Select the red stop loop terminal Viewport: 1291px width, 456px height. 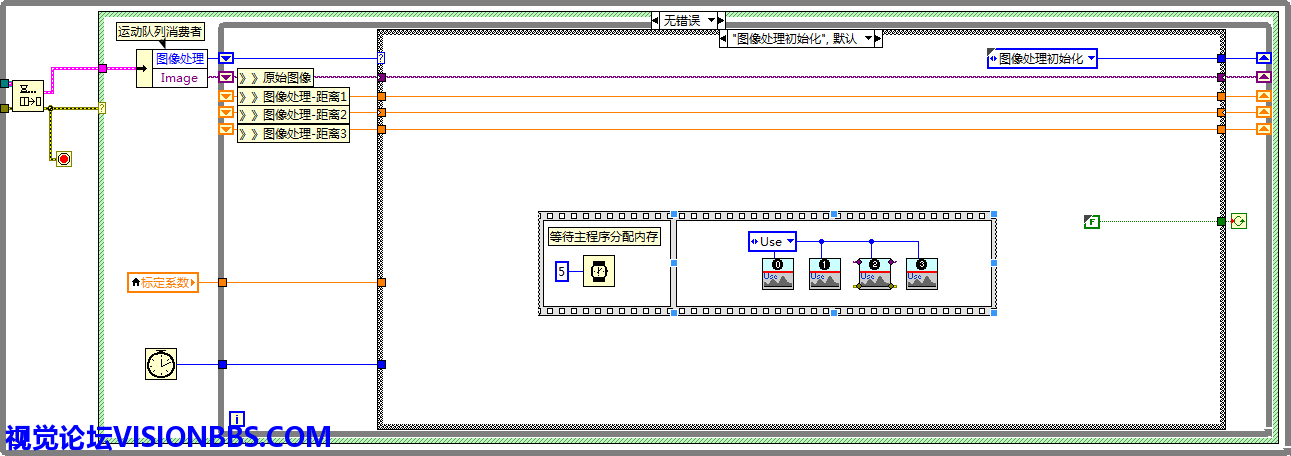(x=63, y=158)
